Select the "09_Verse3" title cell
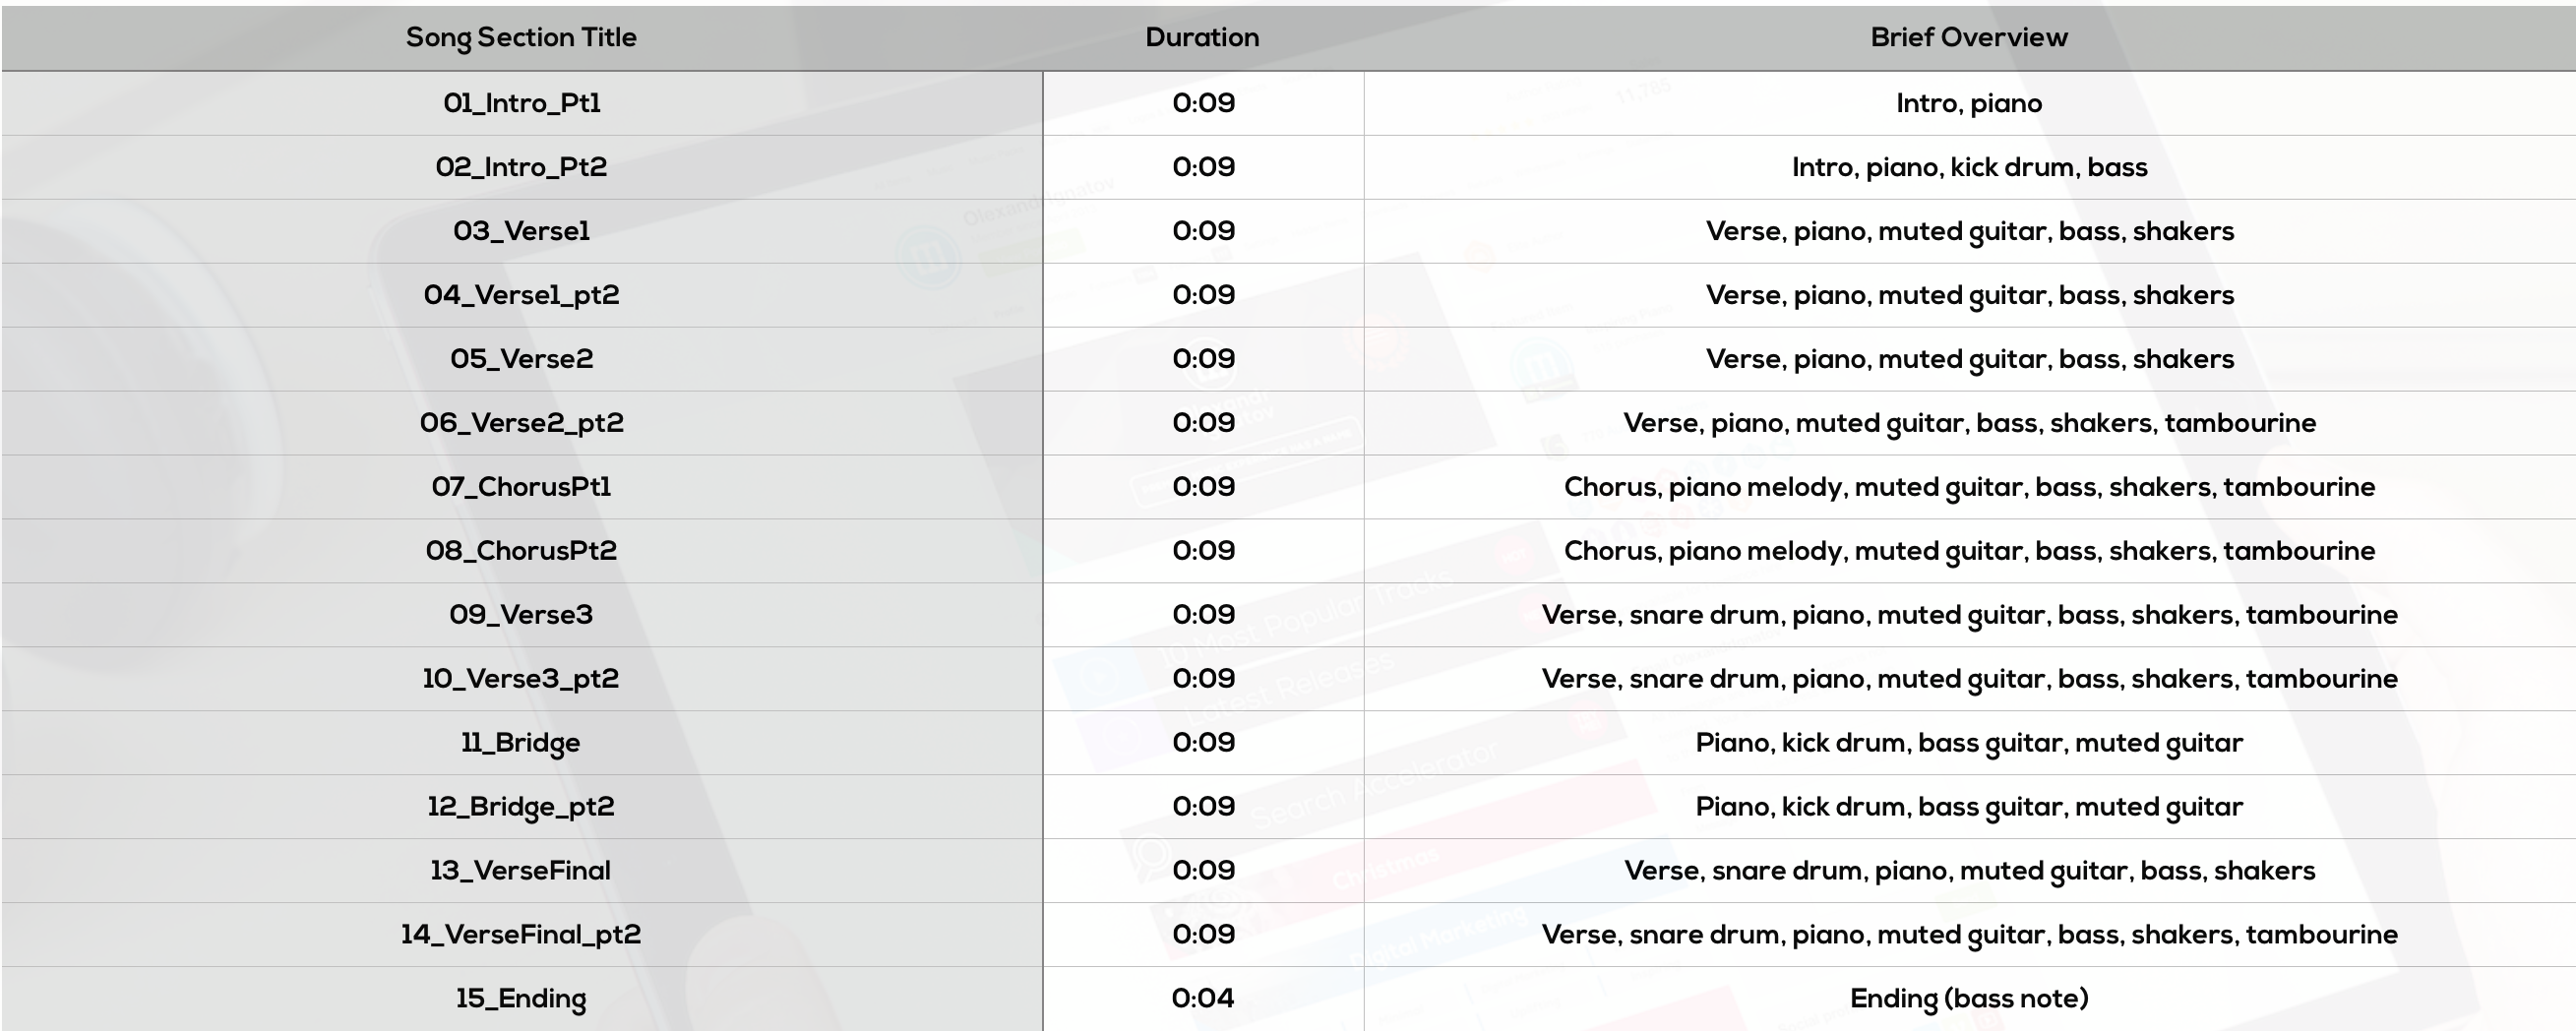This screenshot has width=2576, height=1031. tap(521, 615)
